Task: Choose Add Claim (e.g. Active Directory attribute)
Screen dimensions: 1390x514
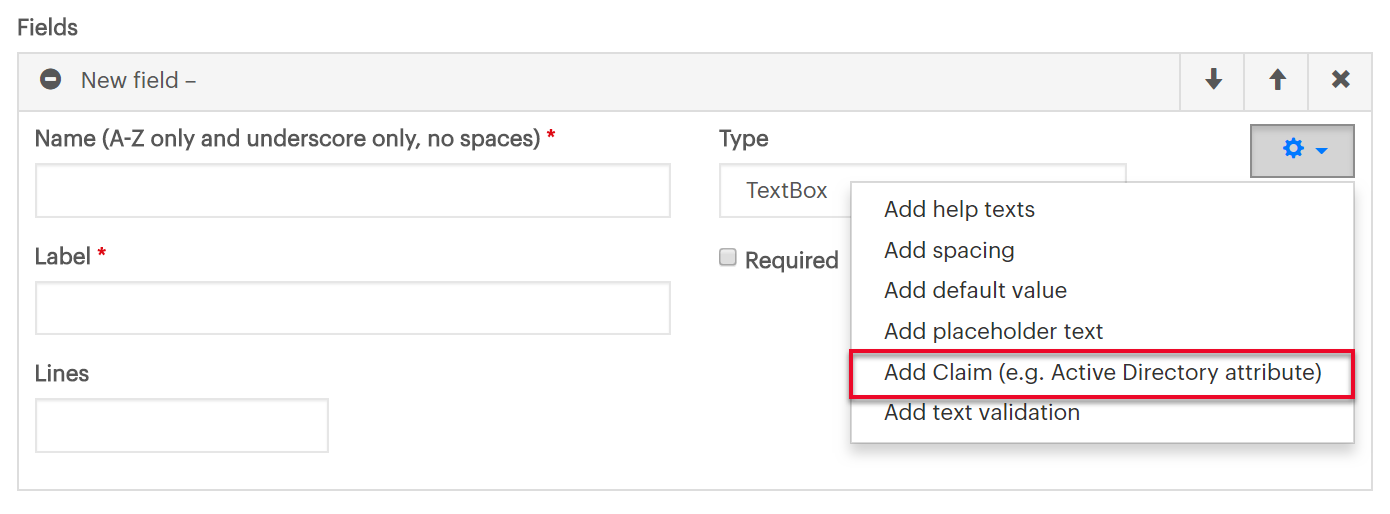Action: [1102, 374]
